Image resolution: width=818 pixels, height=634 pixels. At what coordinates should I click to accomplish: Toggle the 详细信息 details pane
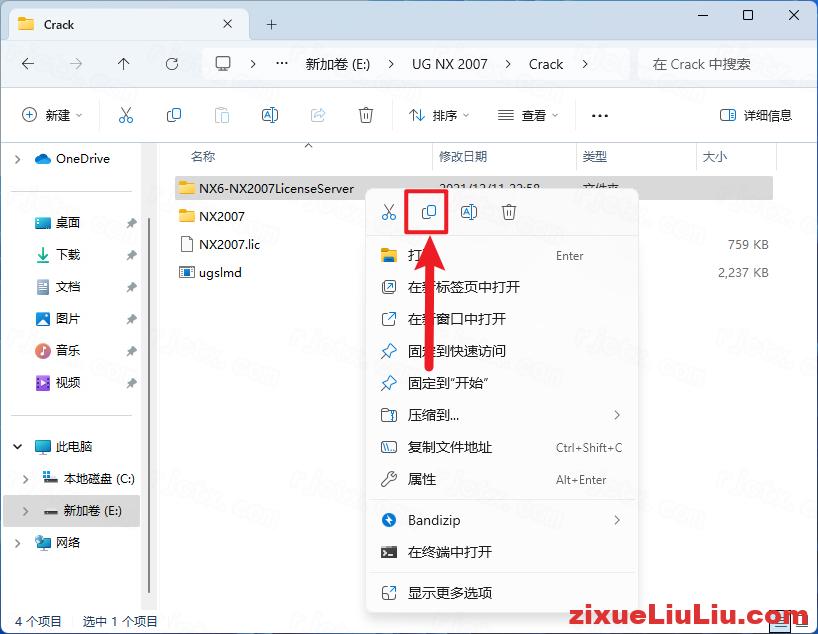[x=756, y=115]
